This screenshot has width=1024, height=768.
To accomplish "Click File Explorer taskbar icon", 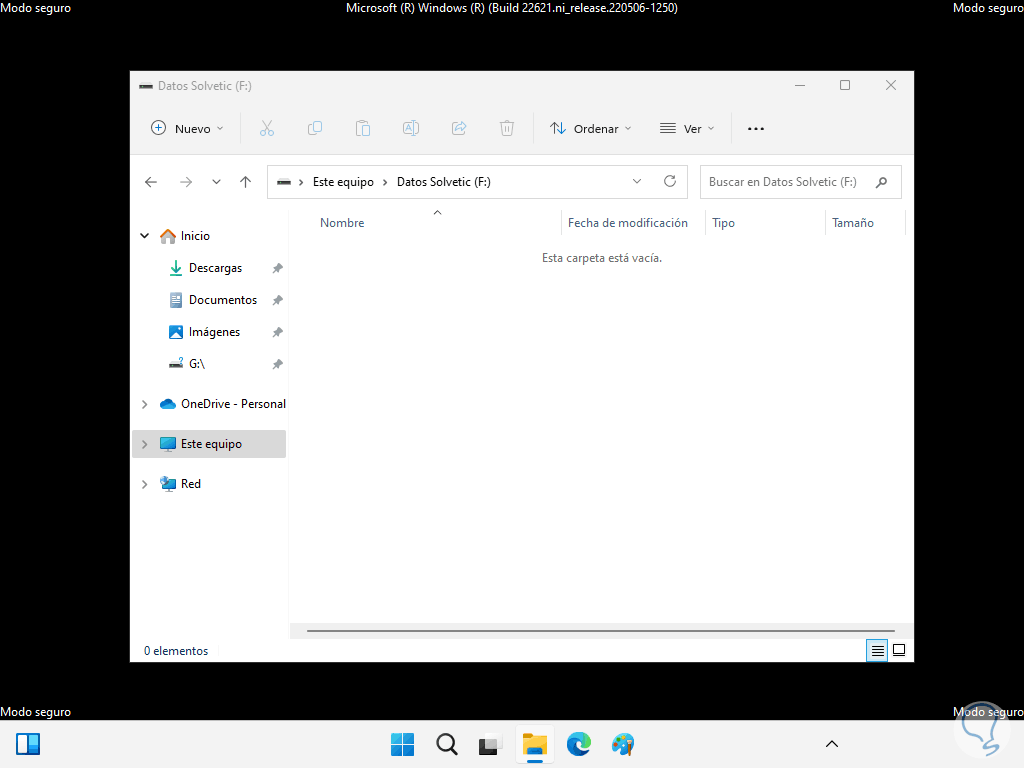I will [535, 744].
